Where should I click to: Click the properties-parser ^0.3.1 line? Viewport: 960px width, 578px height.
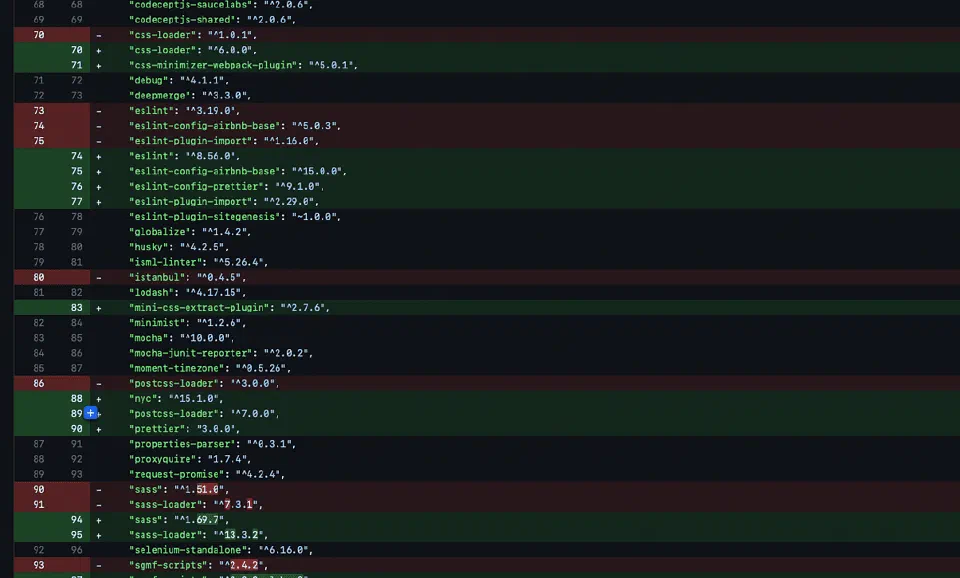coord(487,444)
